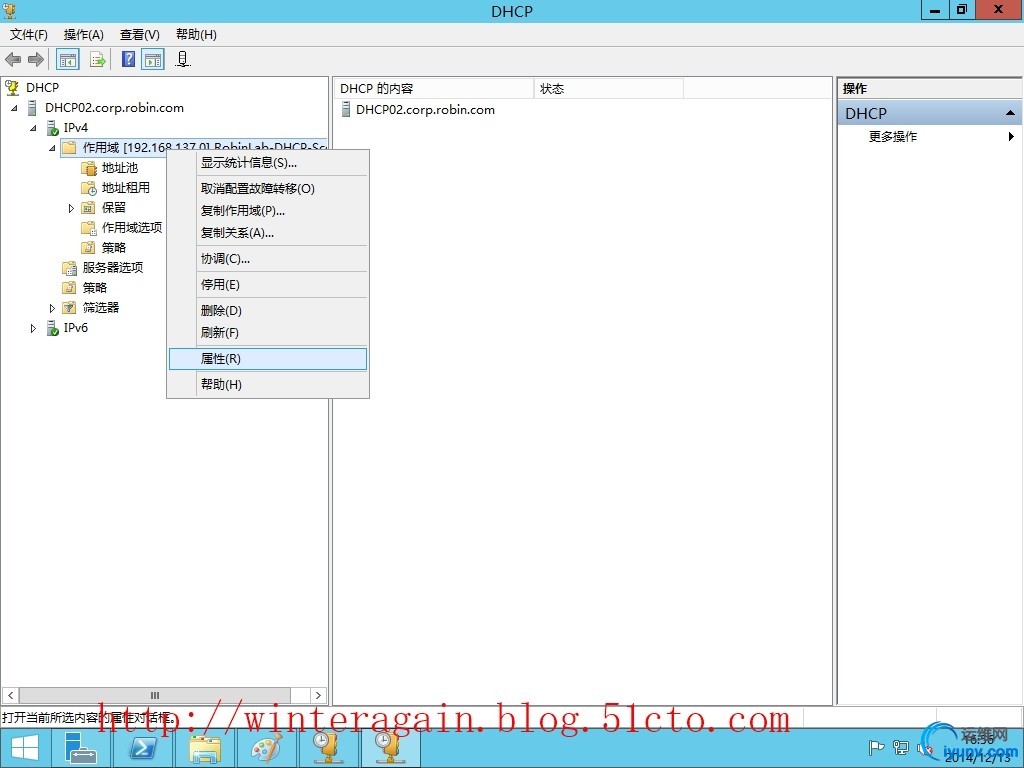This screenshot has height=768, width=1024.
Task: Switch to the first DHCP taskbar window
Action: coord(328,748)
